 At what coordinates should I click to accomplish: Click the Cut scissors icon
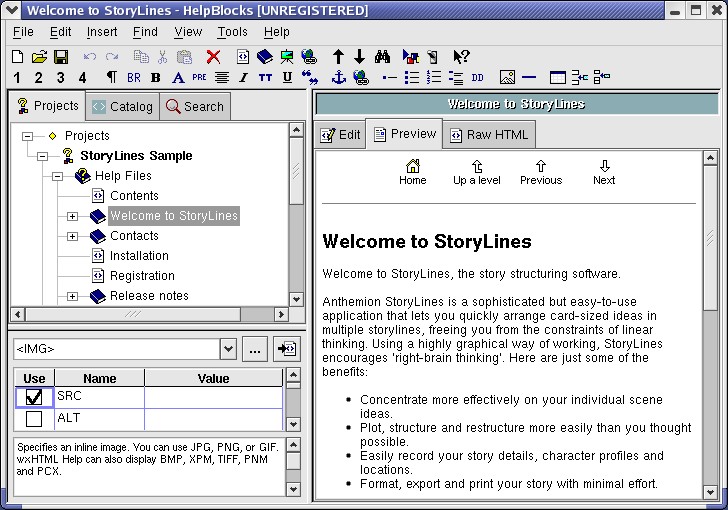tap(162, 57)
